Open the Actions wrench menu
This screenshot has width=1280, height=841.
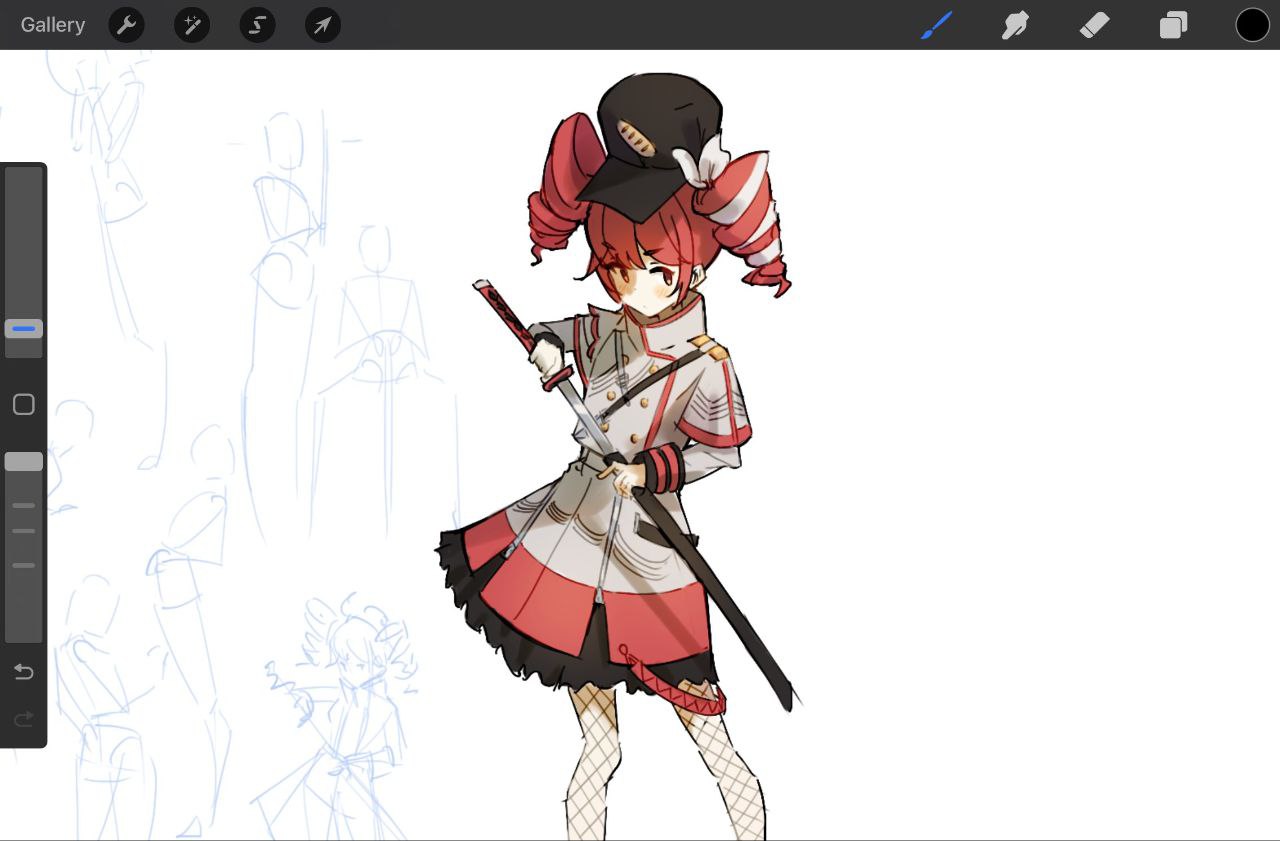(126, 25)
